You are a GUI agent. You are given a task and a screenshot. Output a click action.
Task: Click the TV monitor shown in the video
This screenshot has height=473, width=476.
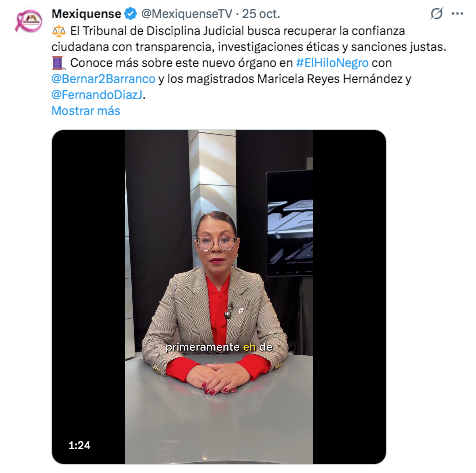click(x=290, y=223)
